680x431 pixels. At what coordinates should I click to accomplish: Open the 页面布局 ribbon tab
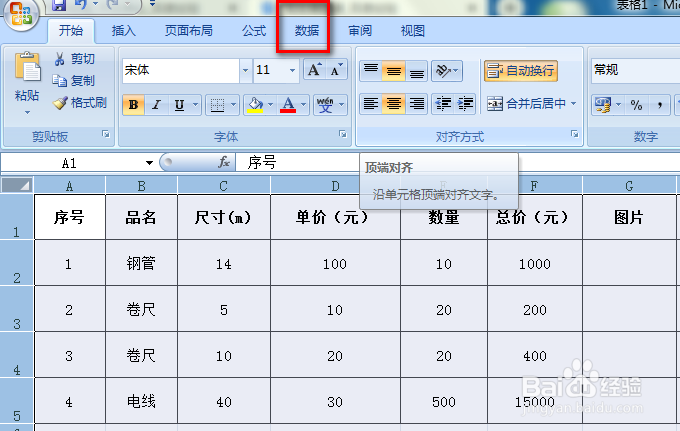click(x=189, y=30)
